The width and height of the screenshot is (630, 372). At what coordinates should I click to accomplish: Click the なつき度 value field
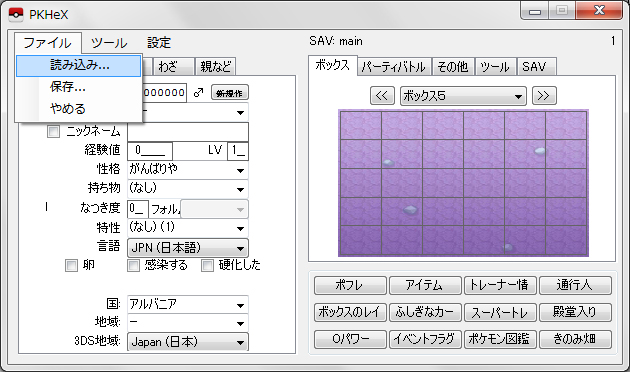138,209
